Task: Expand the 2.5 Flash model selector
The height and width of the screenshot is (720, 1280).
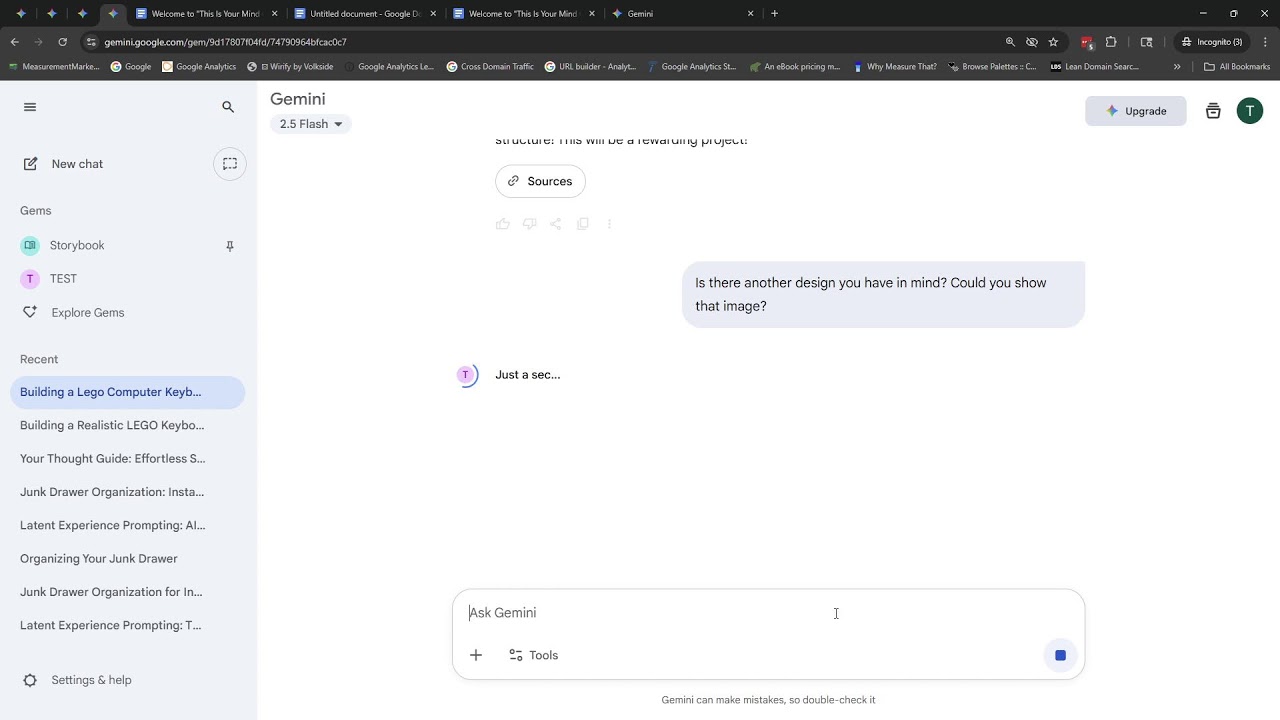Action: tap(311, 124)
